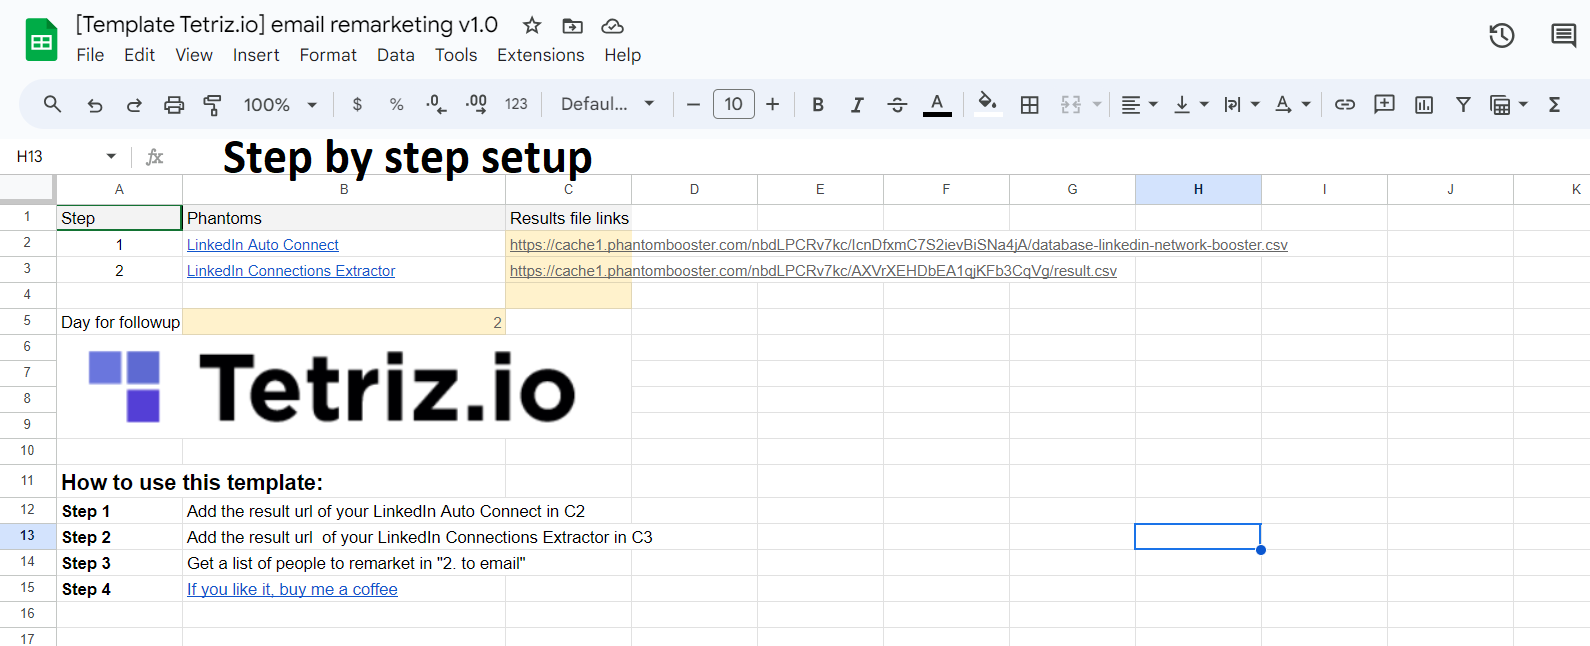Insert chart icon

(x=1424, y=104)
